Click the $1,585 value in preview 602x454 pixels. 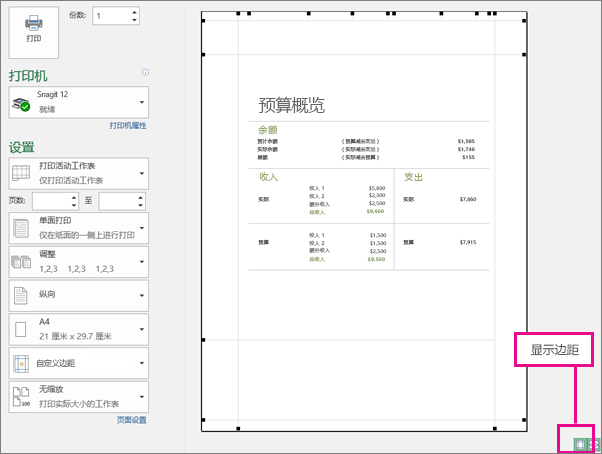click(466, 141)
